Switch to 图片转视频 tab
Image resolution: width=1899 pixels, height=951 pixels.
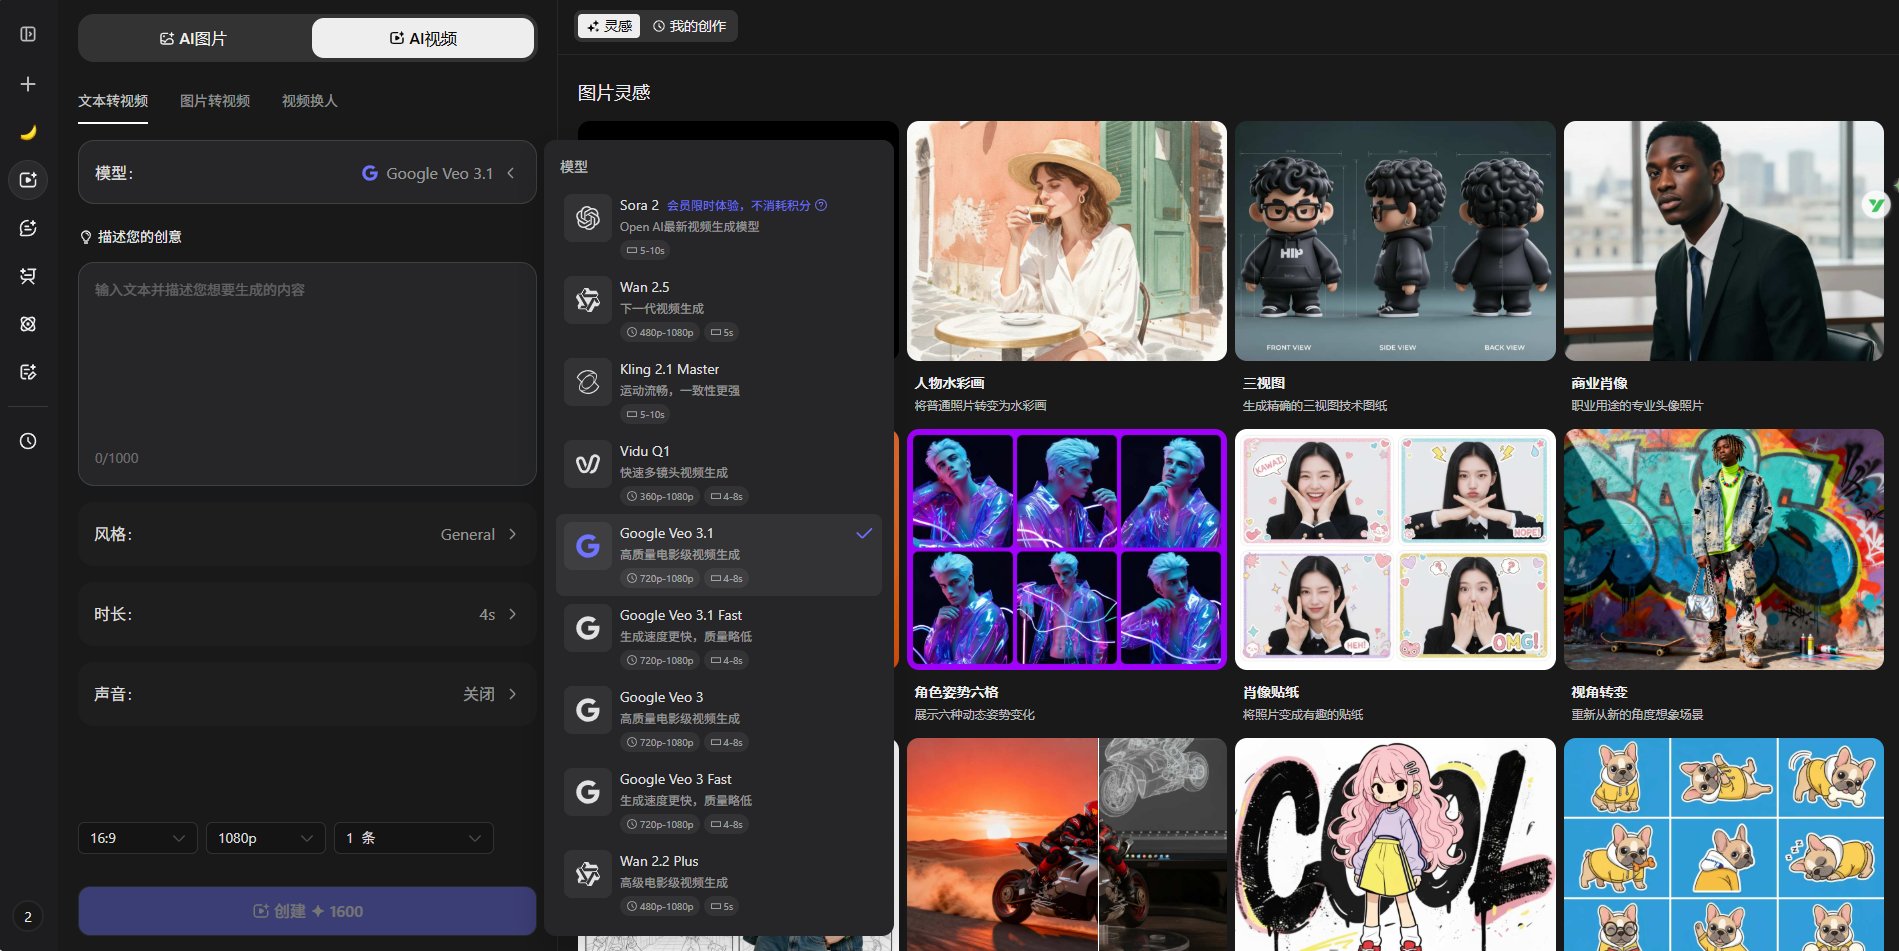215,101
